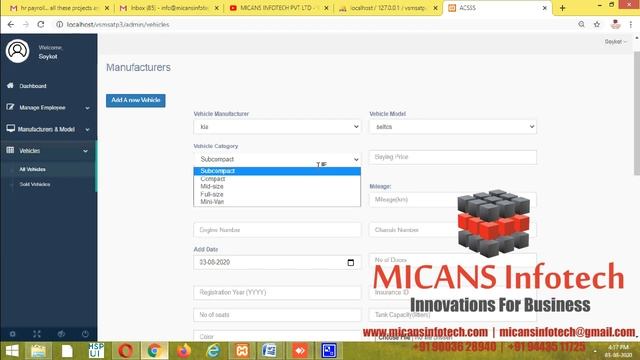Choose Mini-Van category option

[x=277, y=202]
